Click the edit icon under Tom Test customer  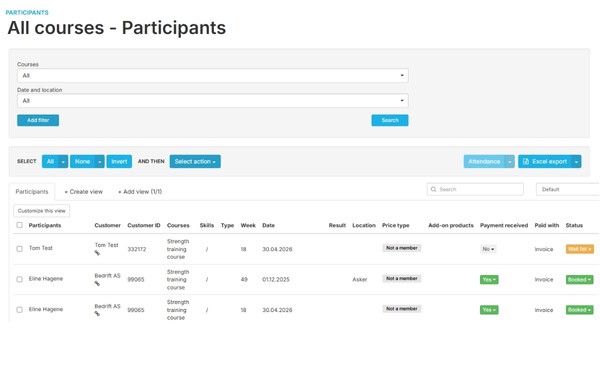point(97,253)
